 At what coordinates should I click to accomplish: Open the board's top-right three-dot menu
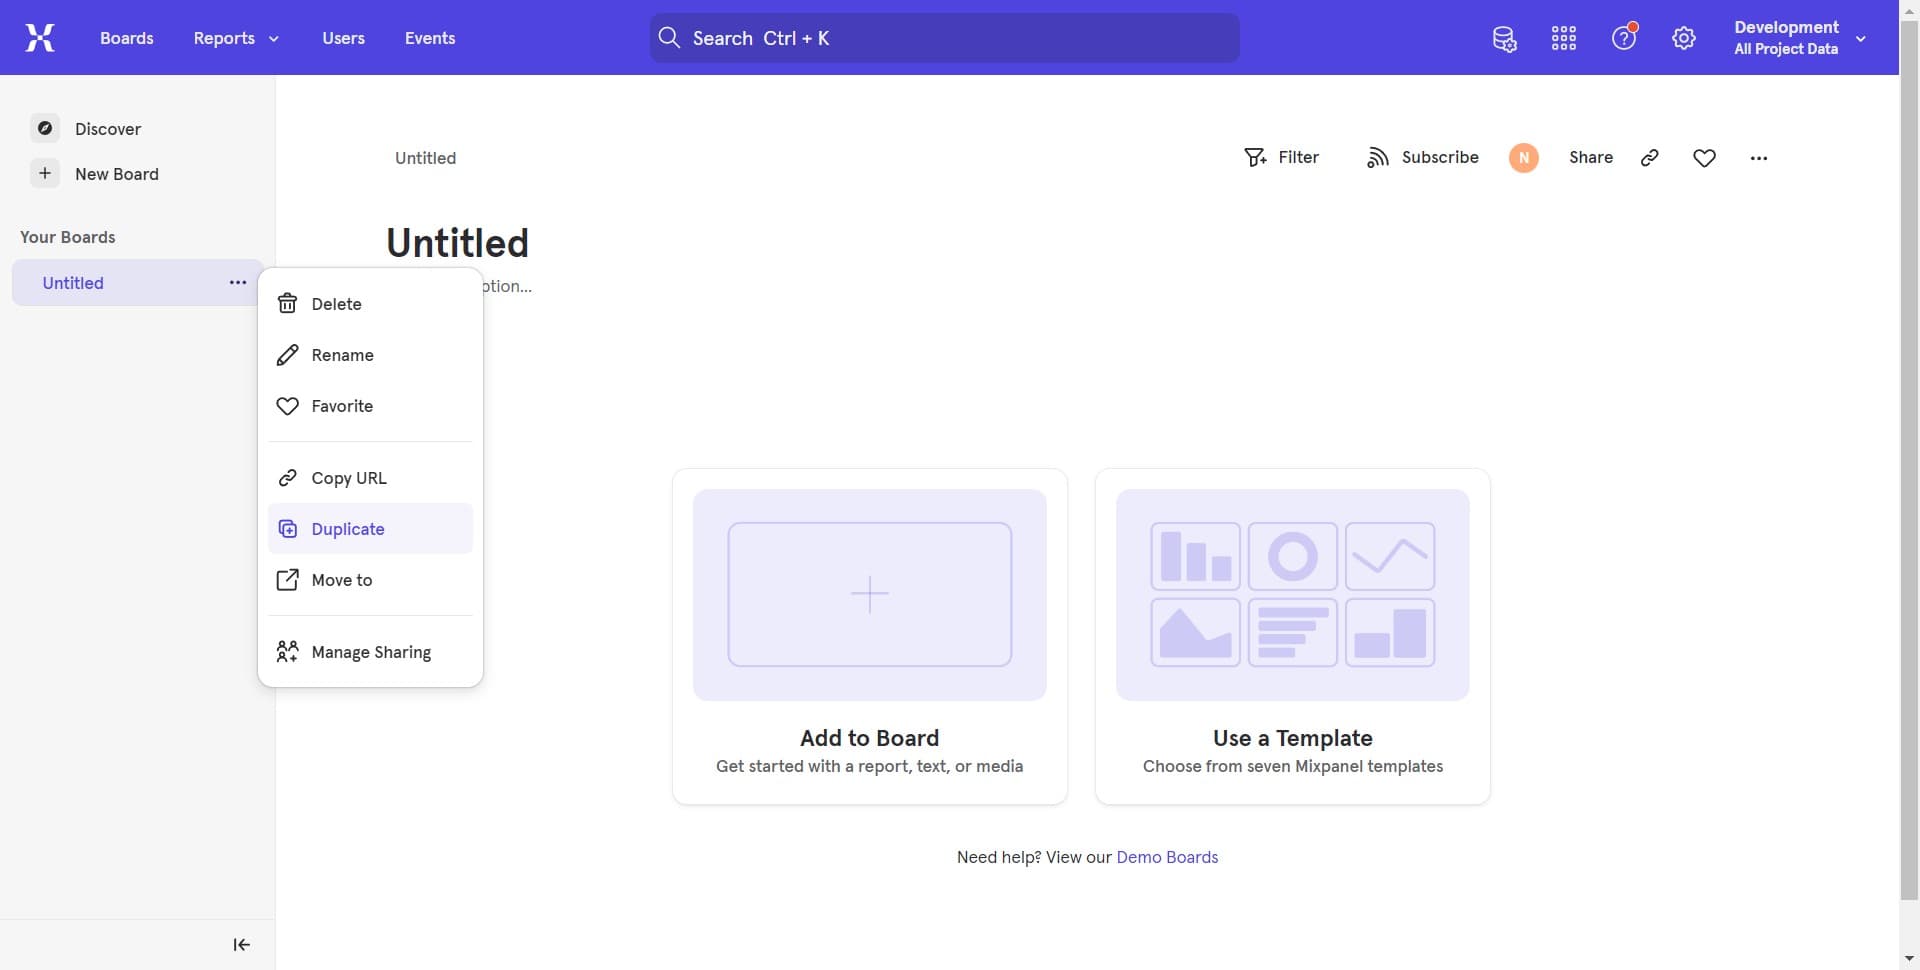(x=1759, y=158)
